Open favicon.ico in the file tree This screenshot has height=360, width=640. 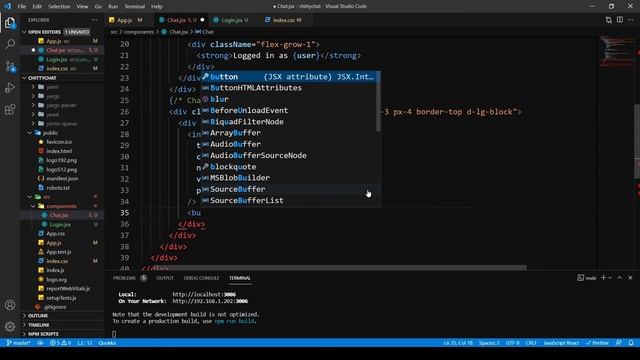point(59,142)
